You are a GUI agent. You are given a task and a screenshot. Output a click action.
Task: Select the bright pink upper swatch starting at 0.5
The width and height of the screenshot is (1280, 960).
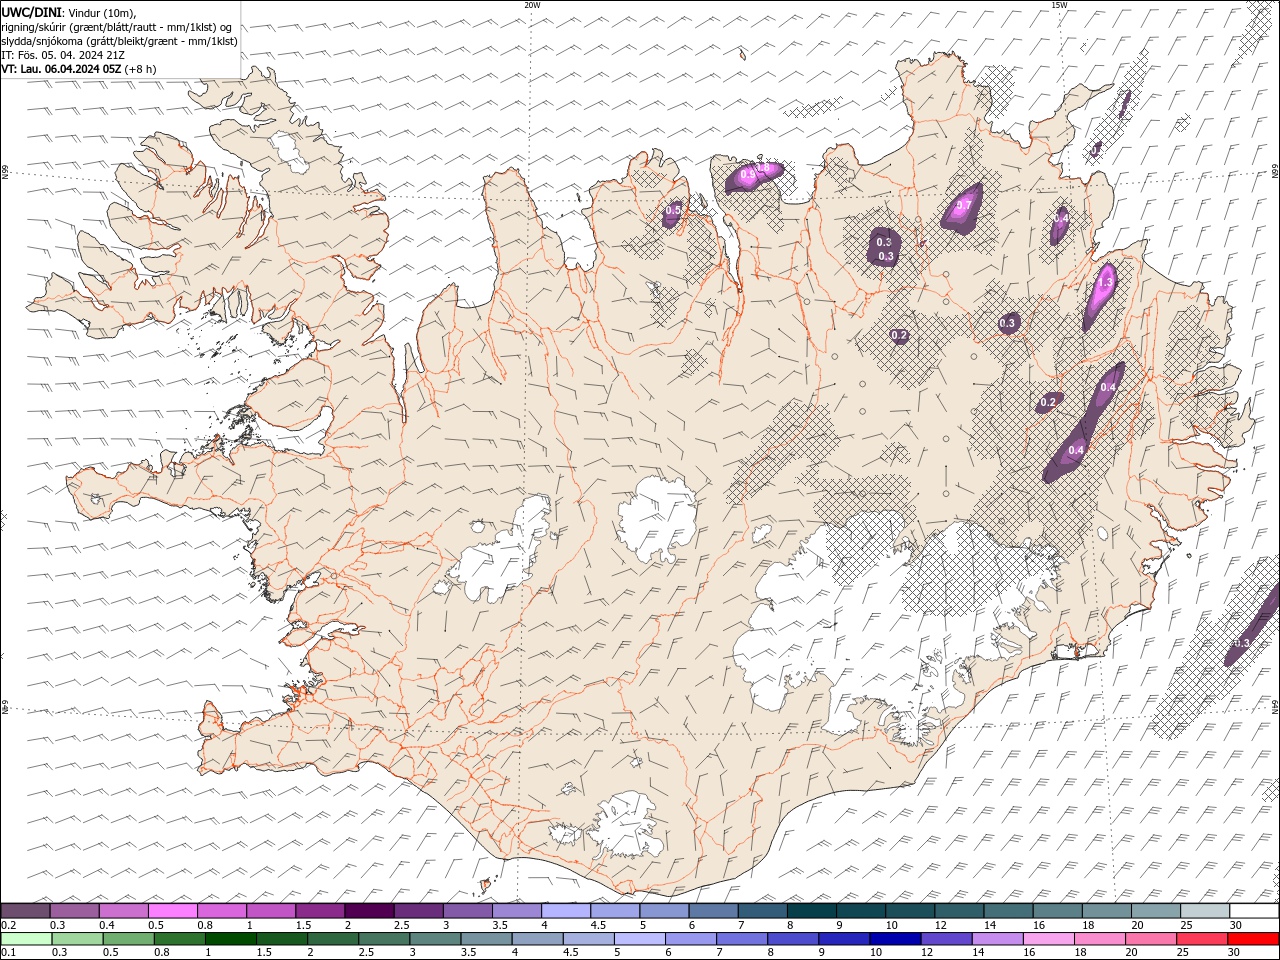pyautogui.click(x=172, y=911)
